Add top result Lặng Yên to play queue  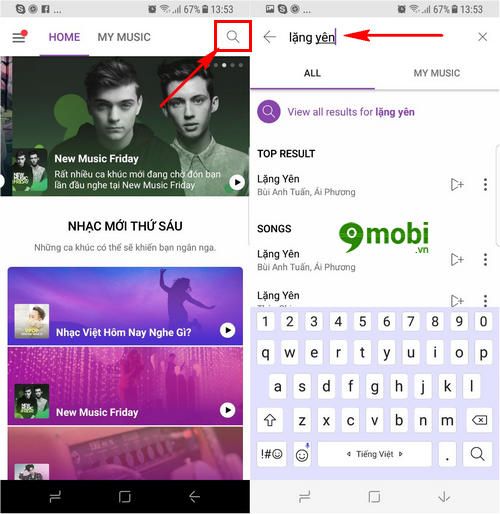457,184
